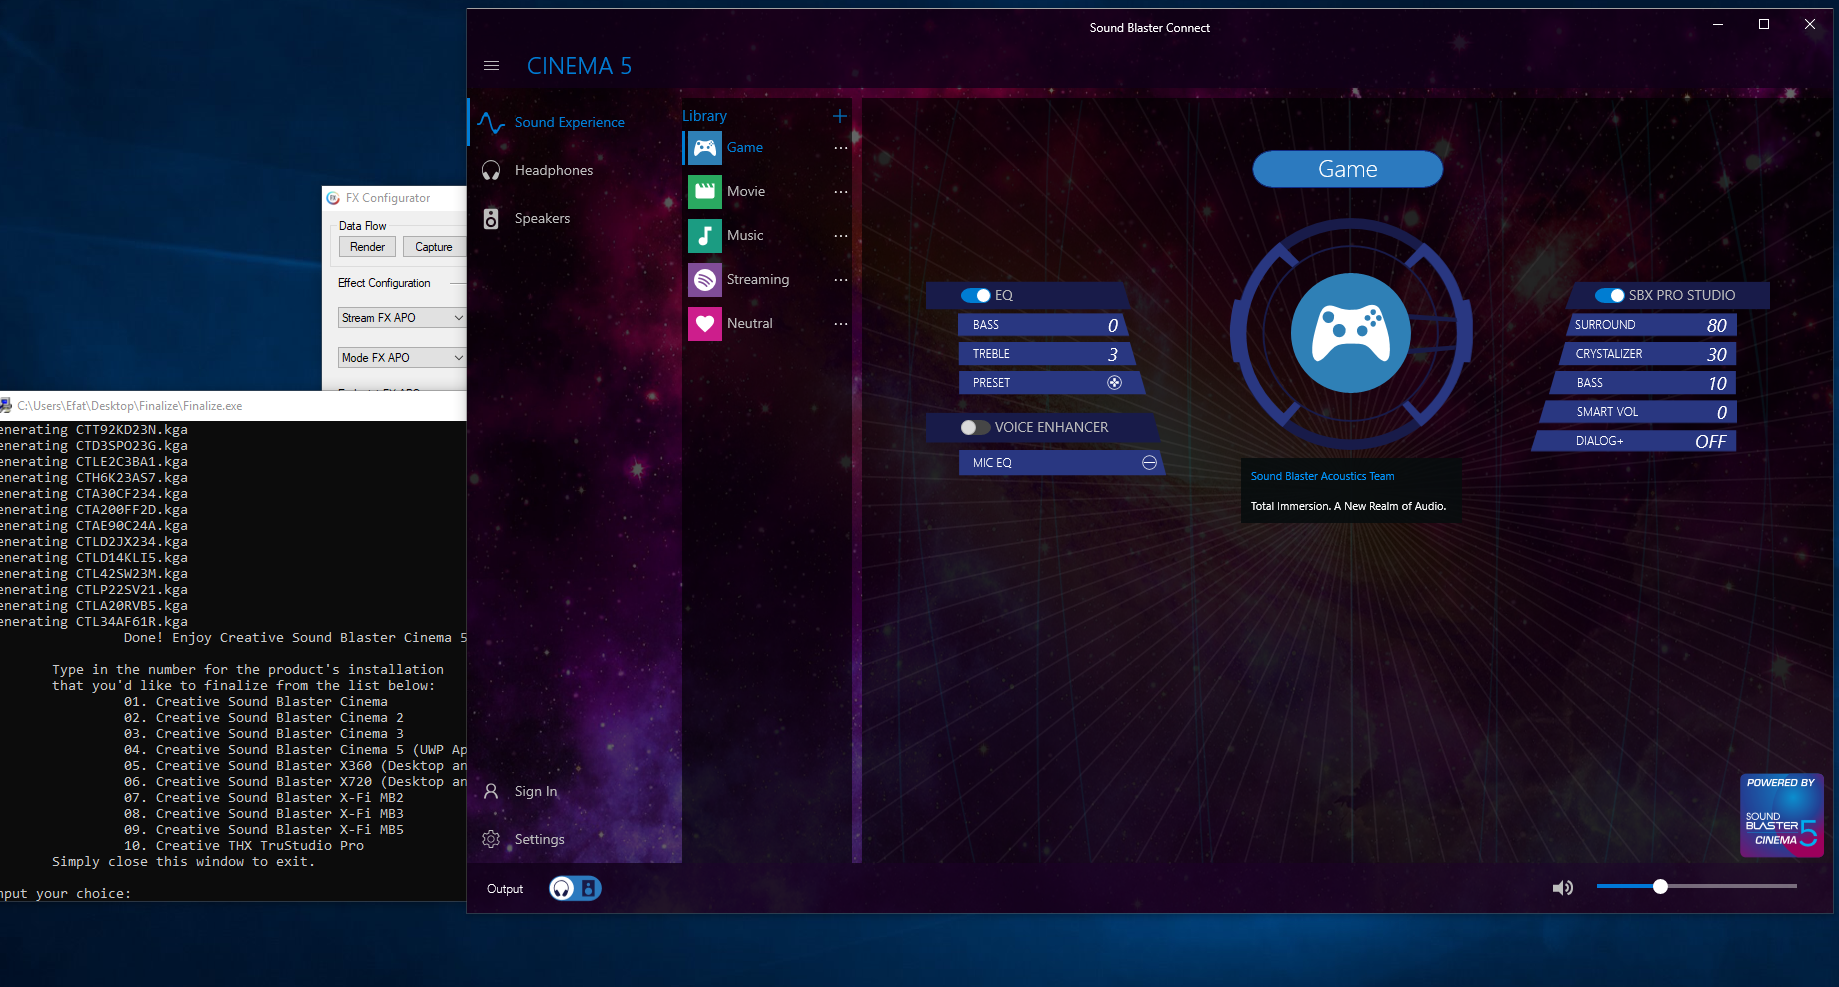Click the Sign In user icon
This screenshot has height=987, width=1839.
pos(491,791)
